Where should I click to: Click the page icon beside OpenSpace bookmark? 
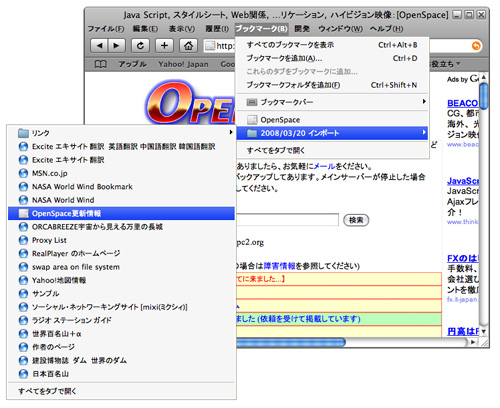252,120
